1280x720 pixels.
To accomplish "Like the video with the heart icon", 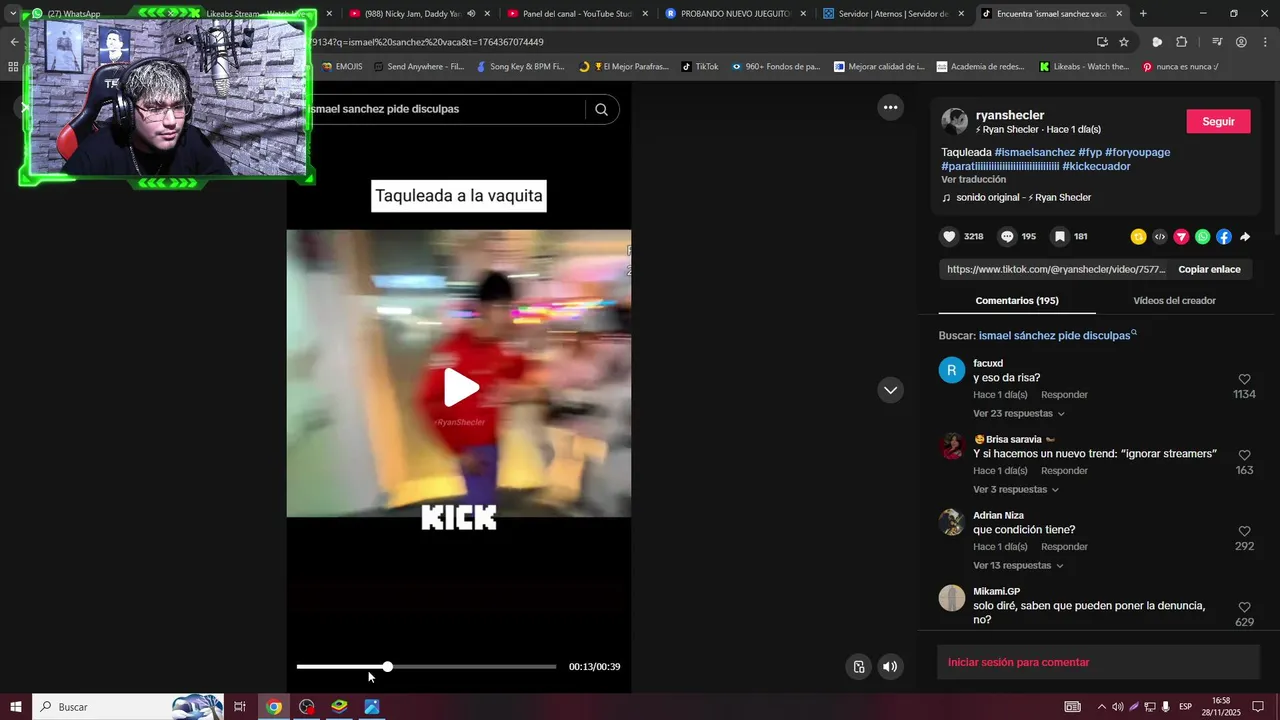I will click(949, 237).
